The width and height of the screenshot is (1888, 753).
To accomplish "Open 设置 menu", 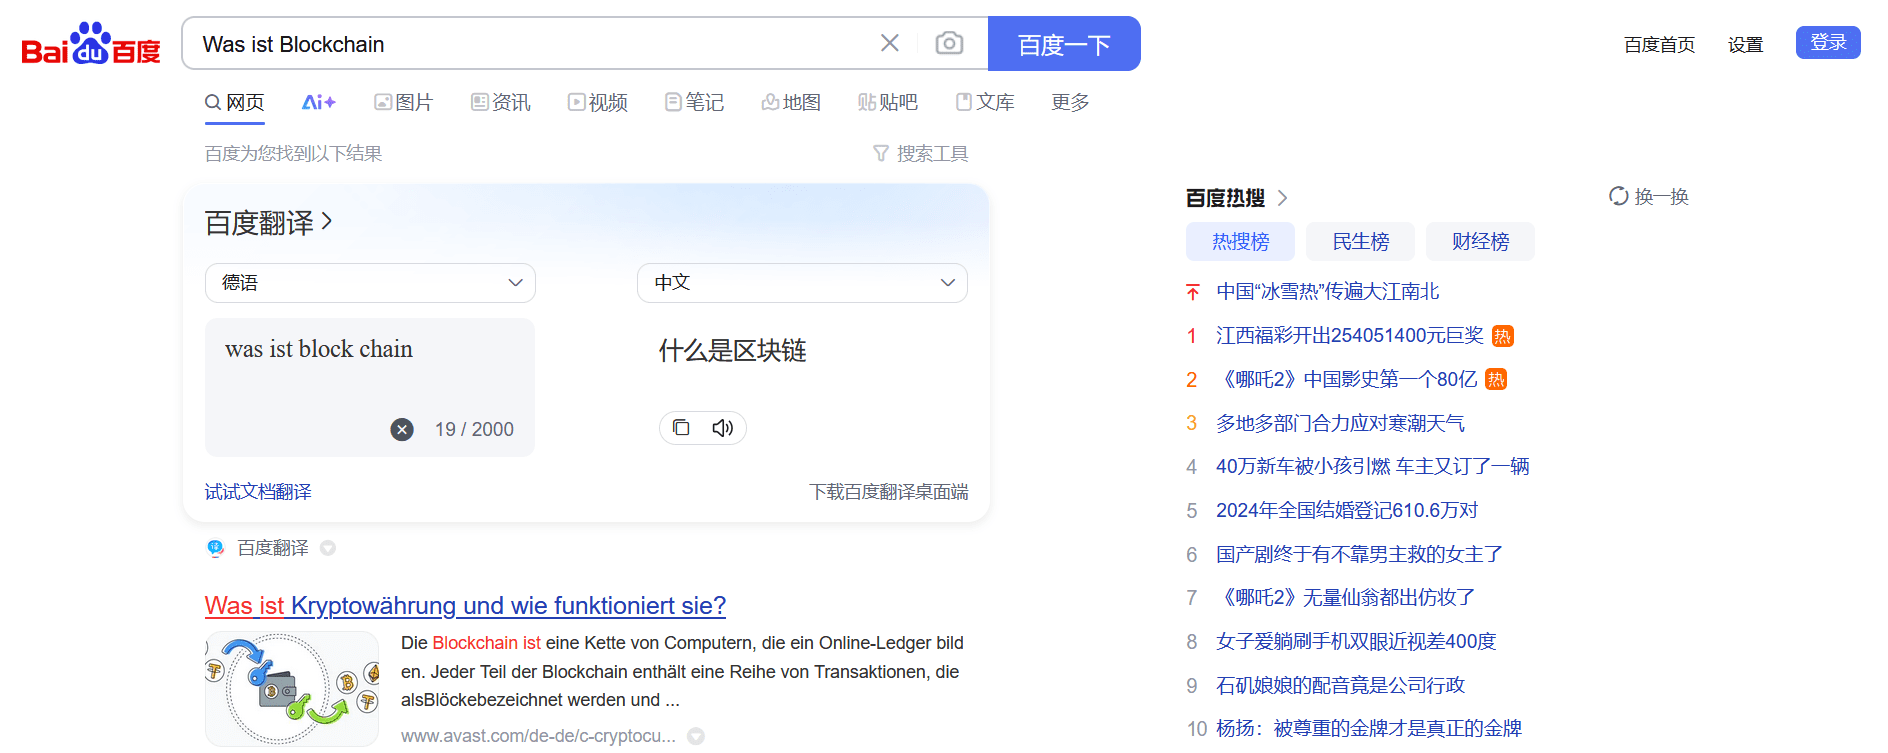I will 1745,44.
